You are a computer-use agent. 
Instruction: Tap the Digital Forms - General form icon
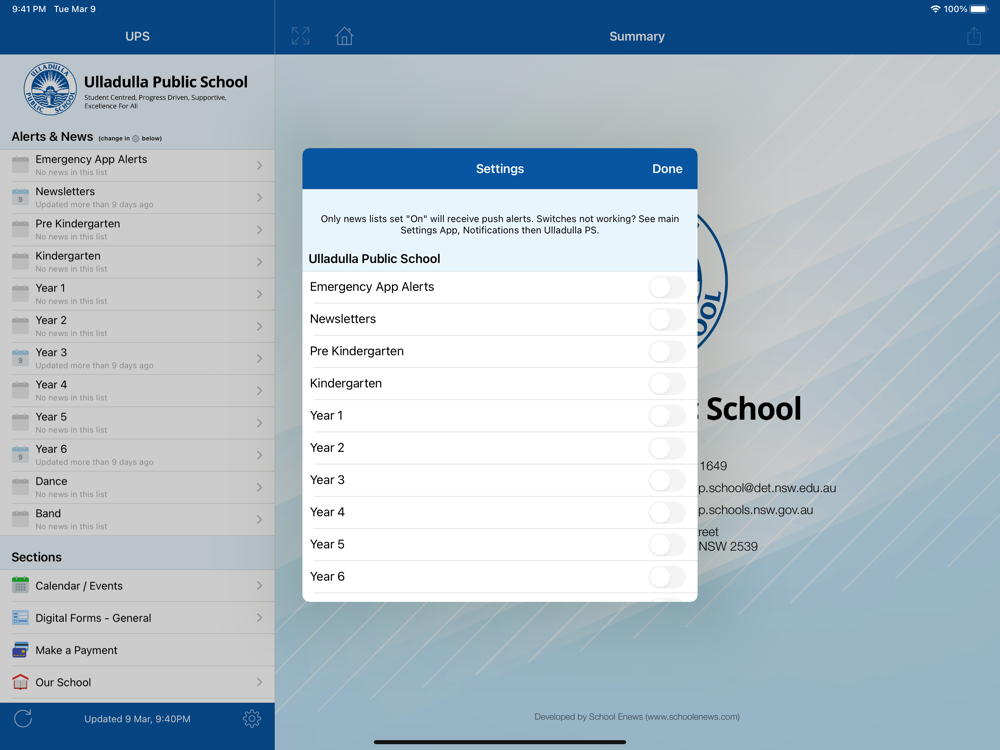20,617
